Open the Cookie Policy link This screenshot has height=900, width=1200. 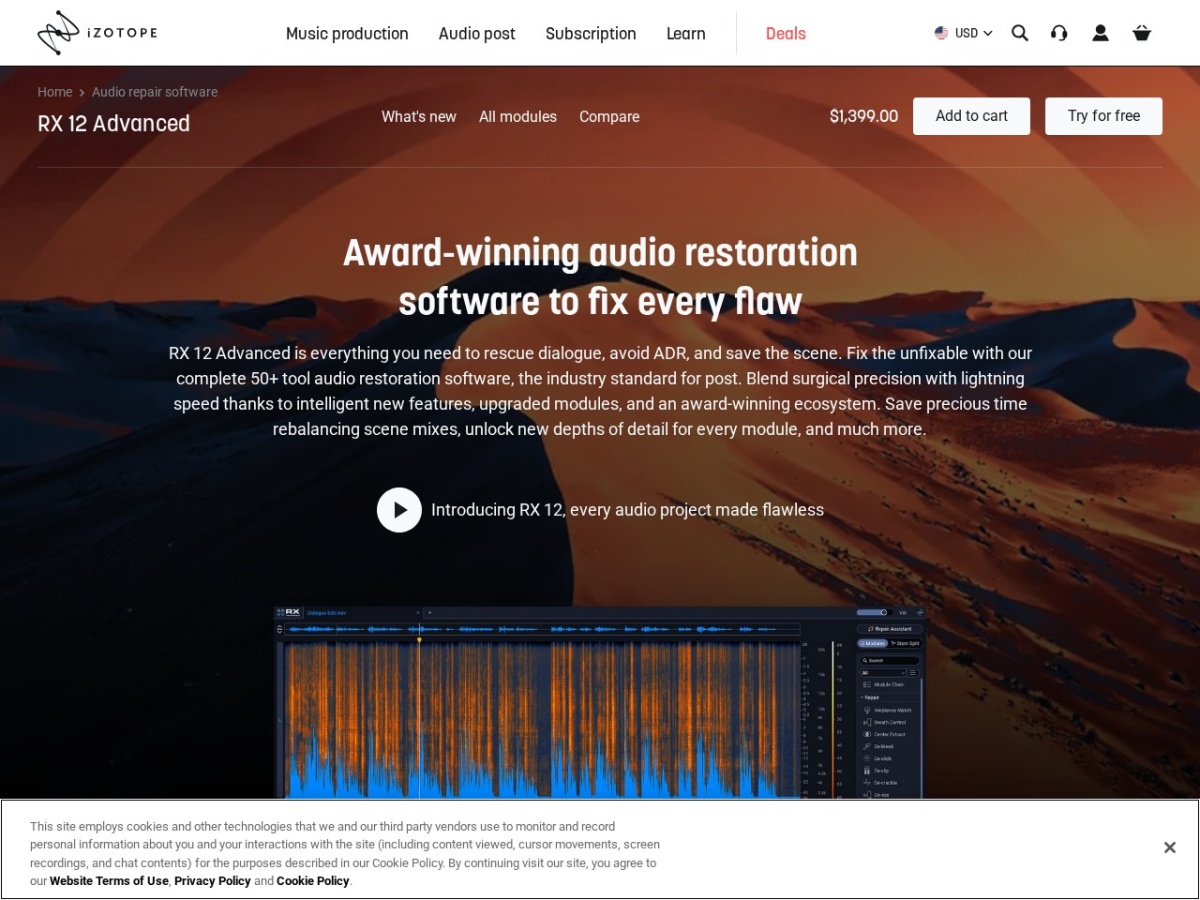(313, 881)
